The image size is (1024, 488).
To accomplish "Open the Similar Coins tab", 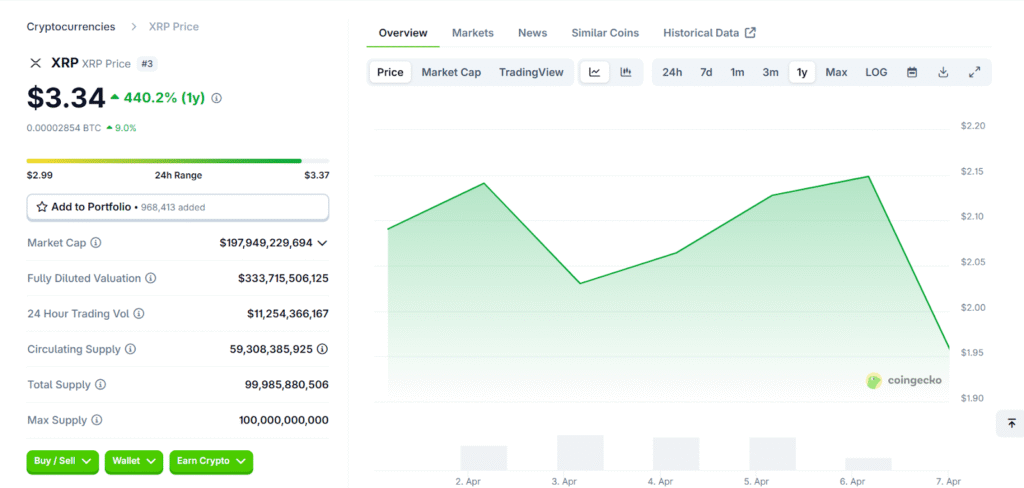I will point(605,33).
